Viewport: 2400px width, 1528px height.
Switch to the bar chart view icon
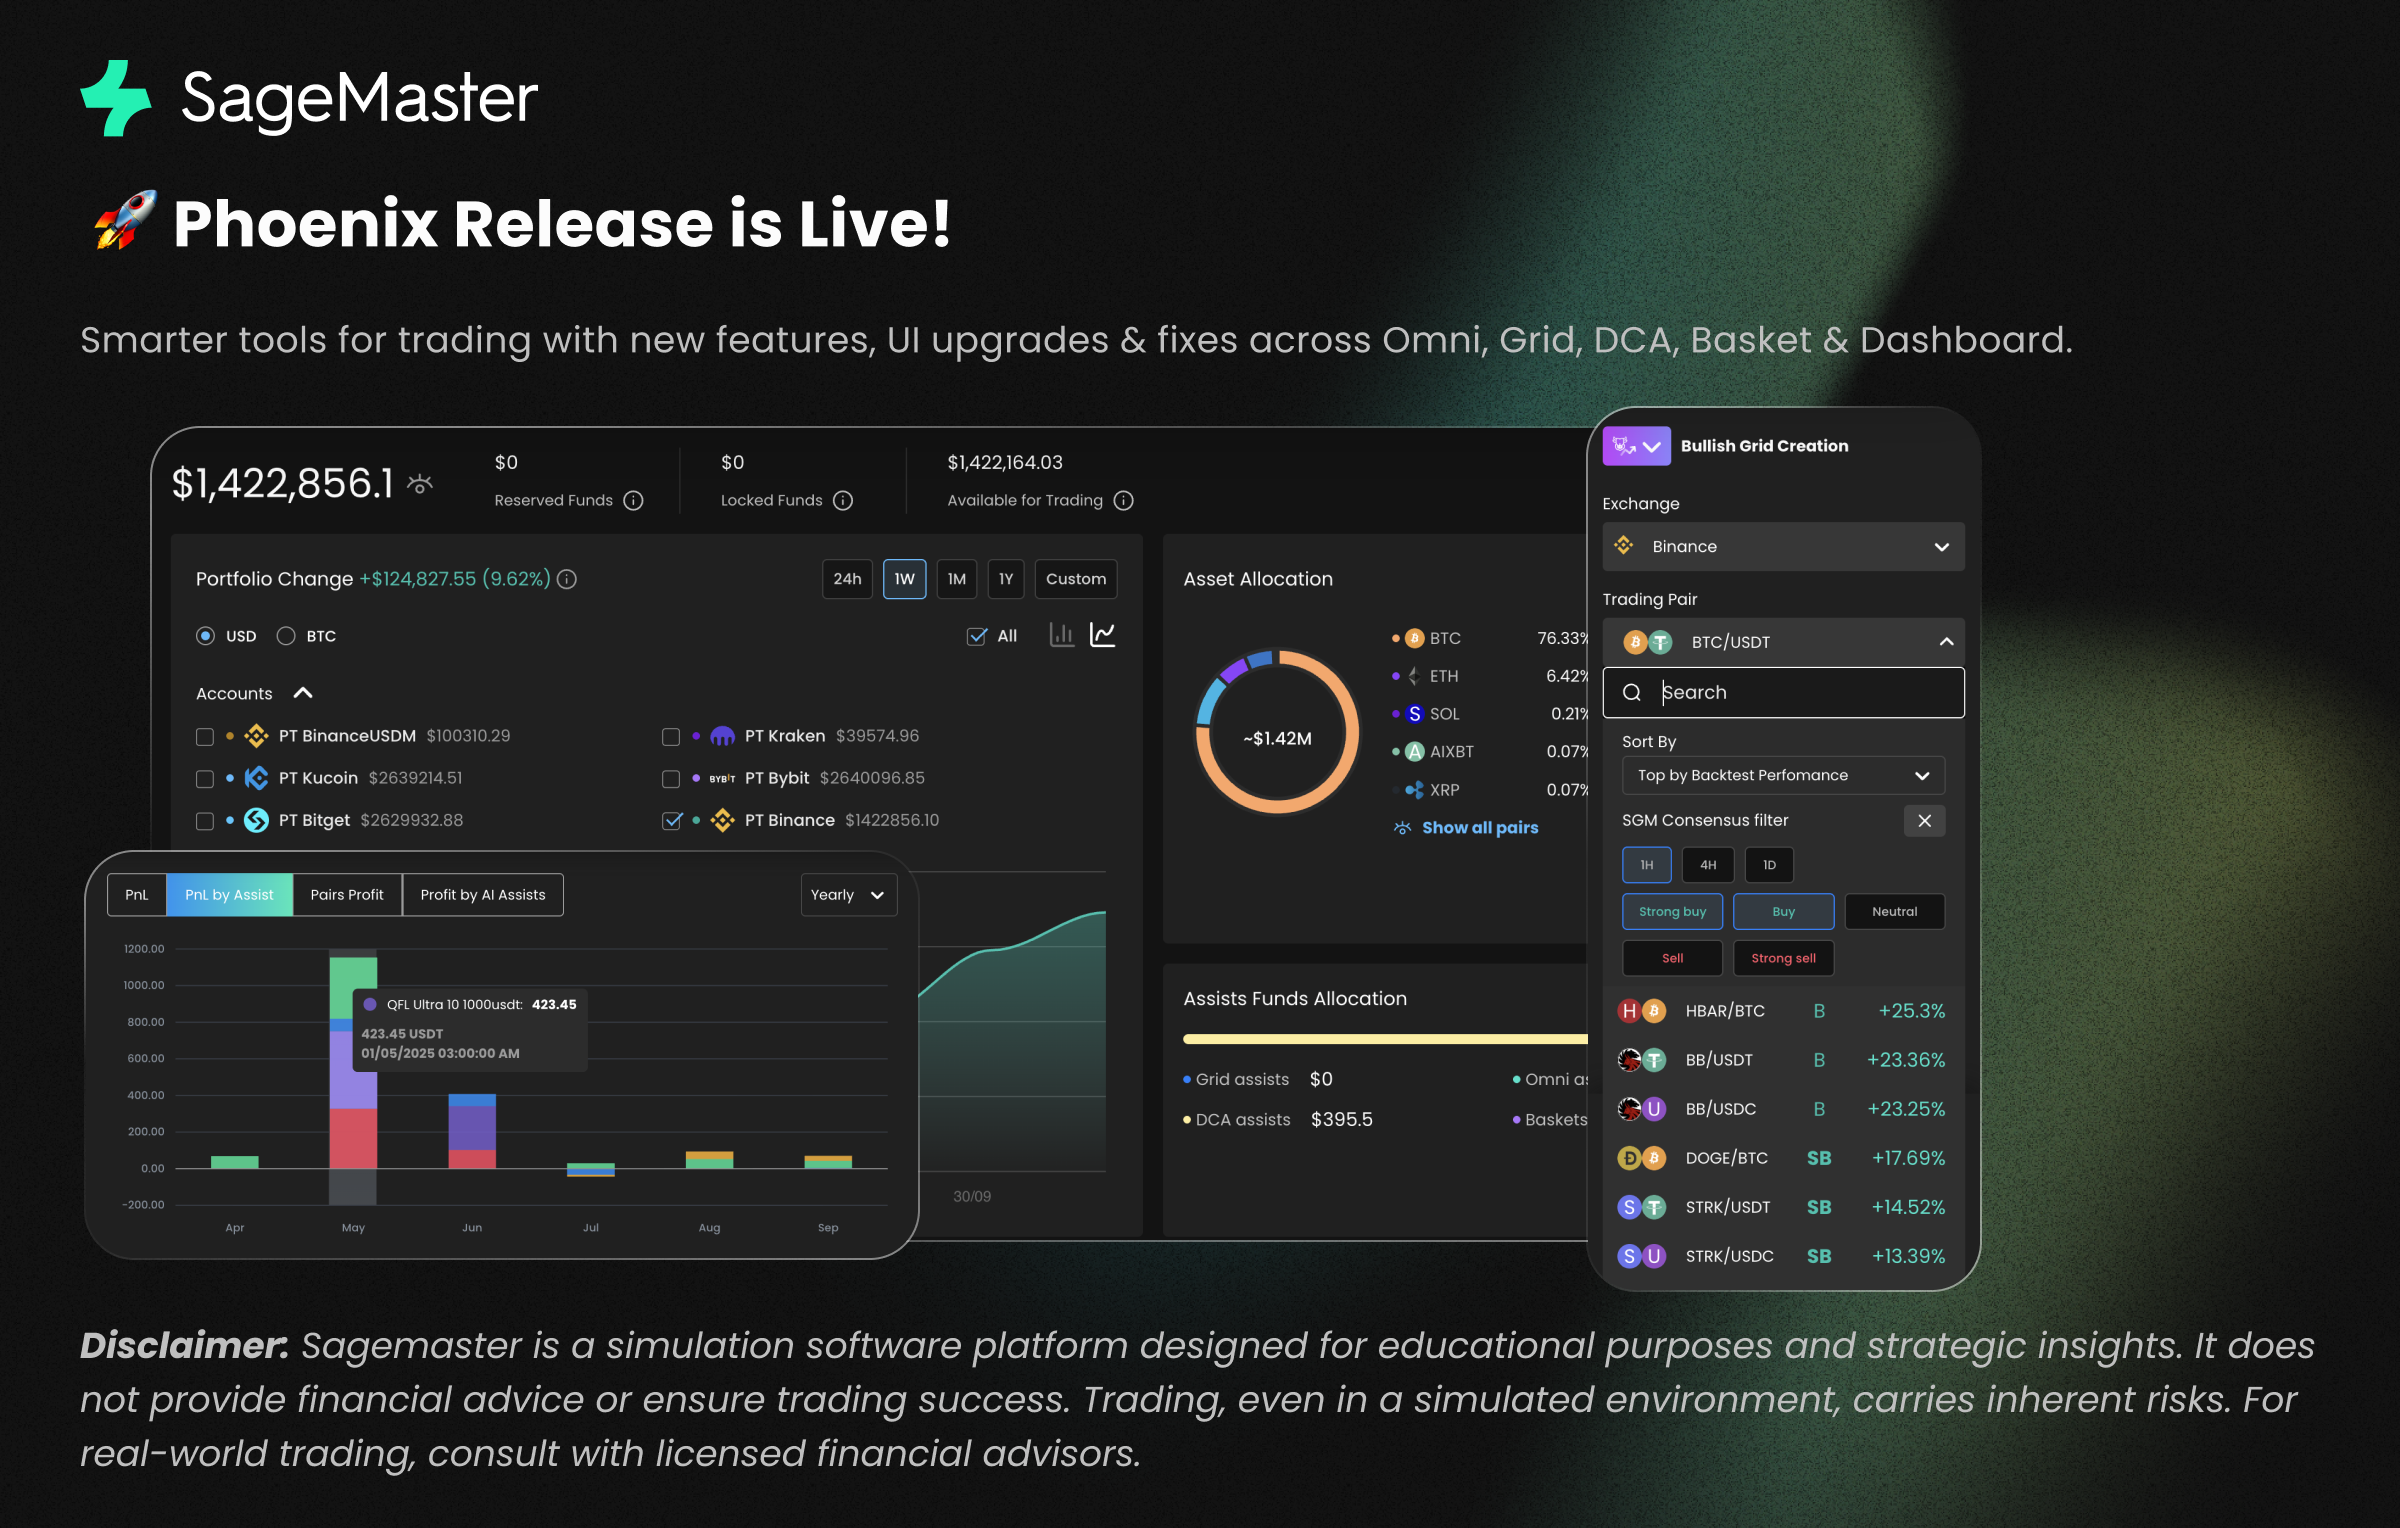tap(1061, 635)
